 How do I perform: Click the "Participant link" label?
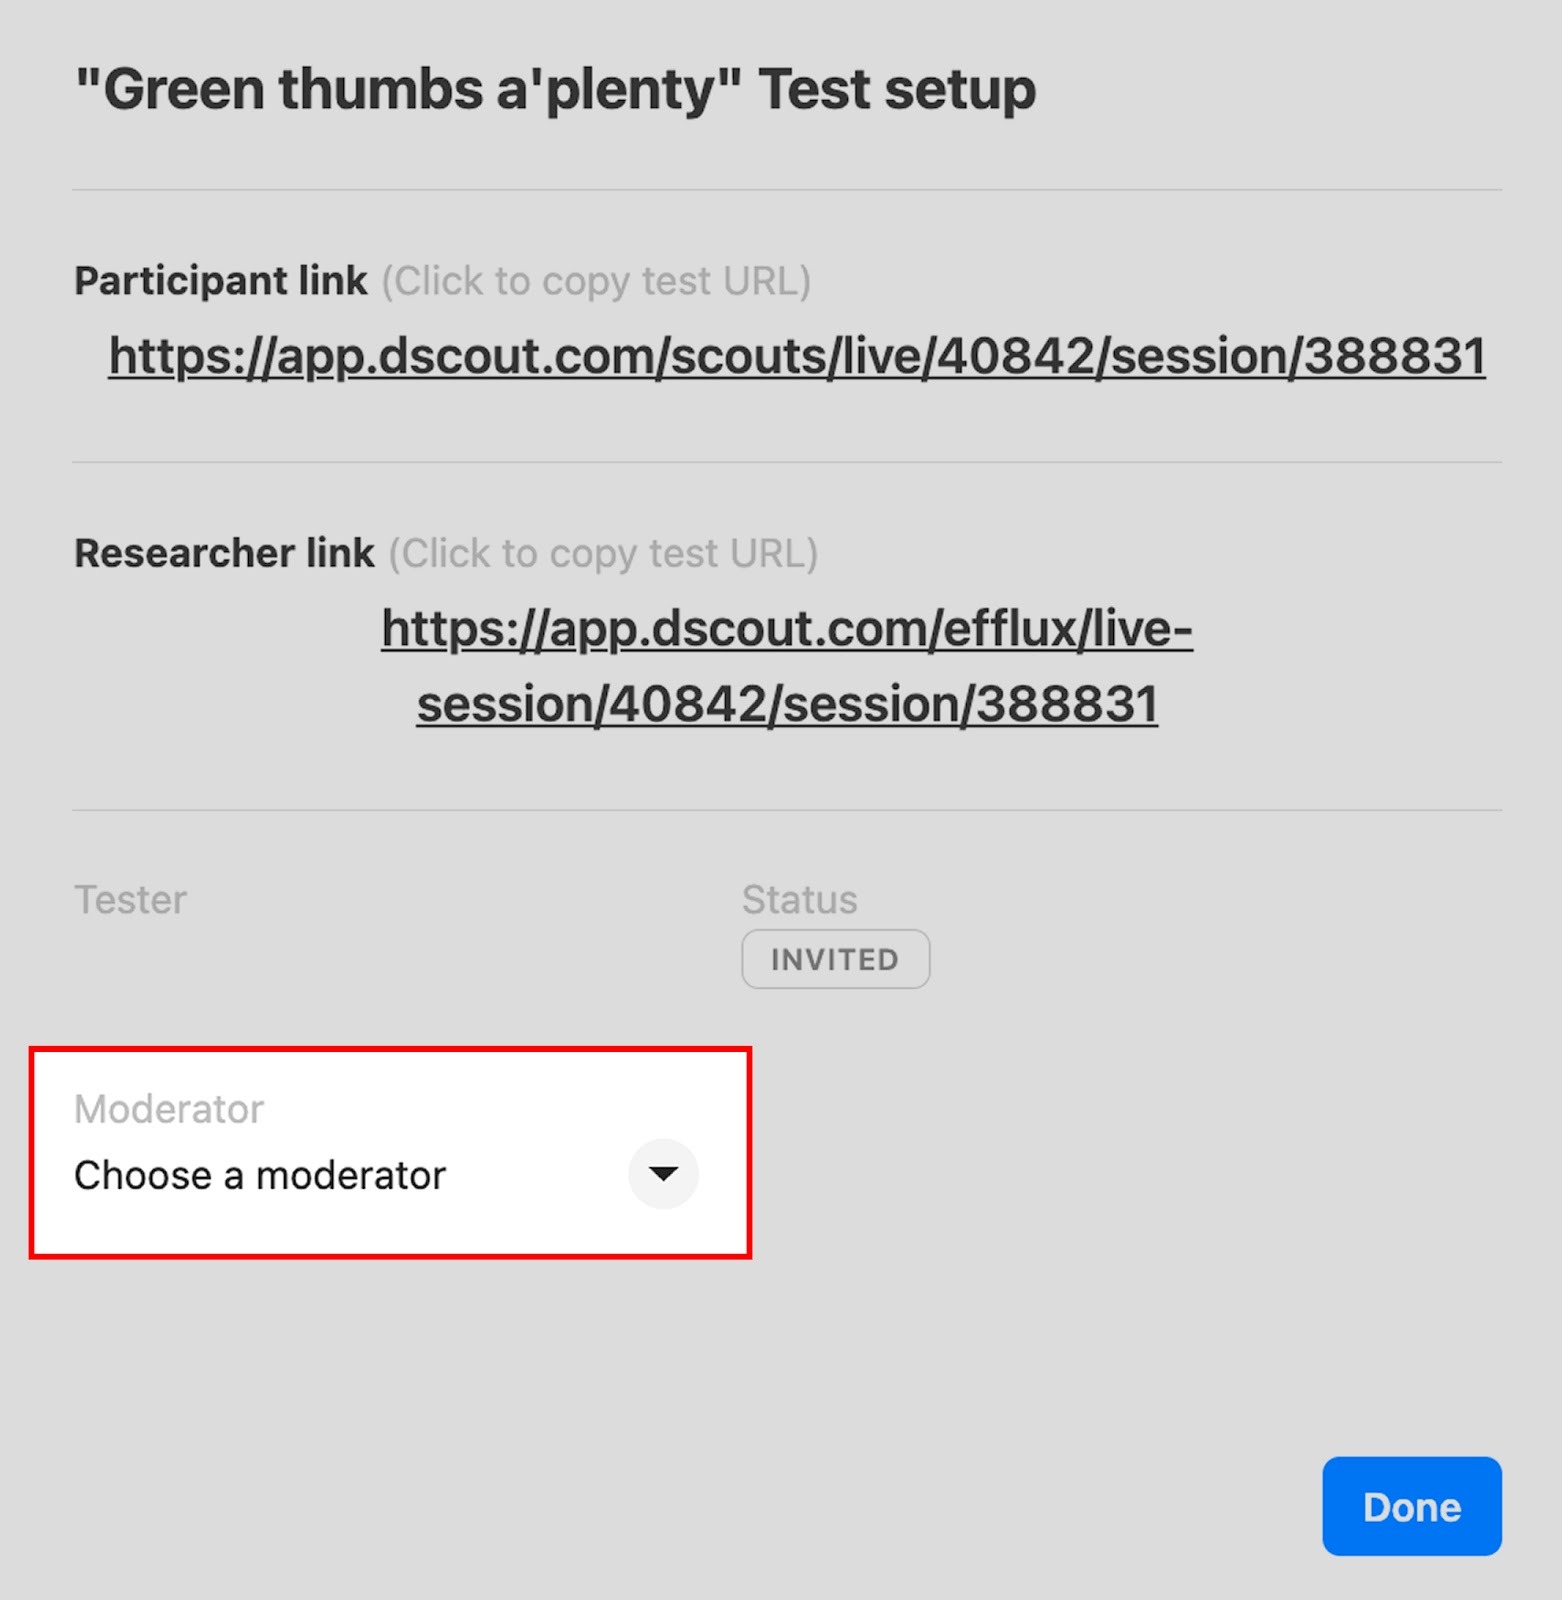(x=221, y=281)
